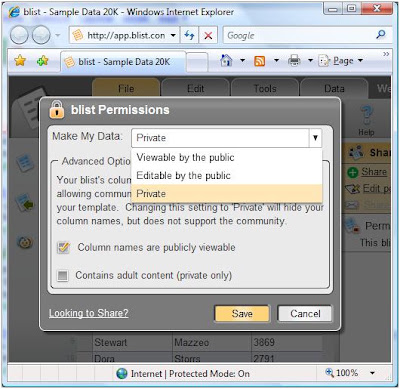400x389 pixels.
Task: Click the Home icon in toolbar
Action: [x=226, y=61]
